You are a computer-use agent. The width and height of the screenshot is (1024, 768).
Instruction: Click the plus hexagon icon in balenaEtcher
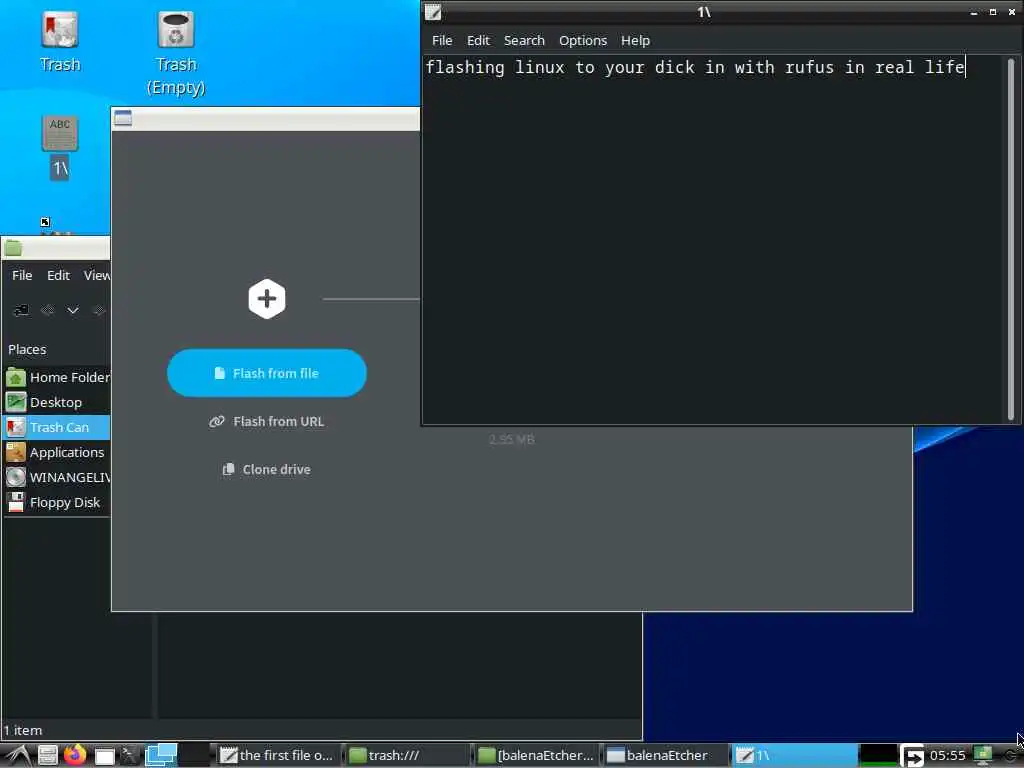click(x=266, y=299)
